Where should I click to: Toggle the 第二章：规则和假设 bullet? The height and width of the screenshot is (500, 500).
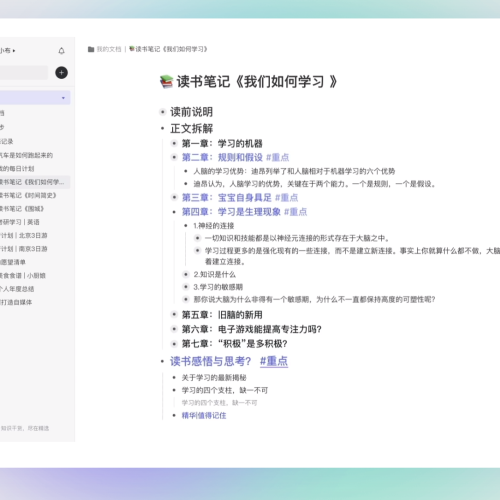point(174,157)
